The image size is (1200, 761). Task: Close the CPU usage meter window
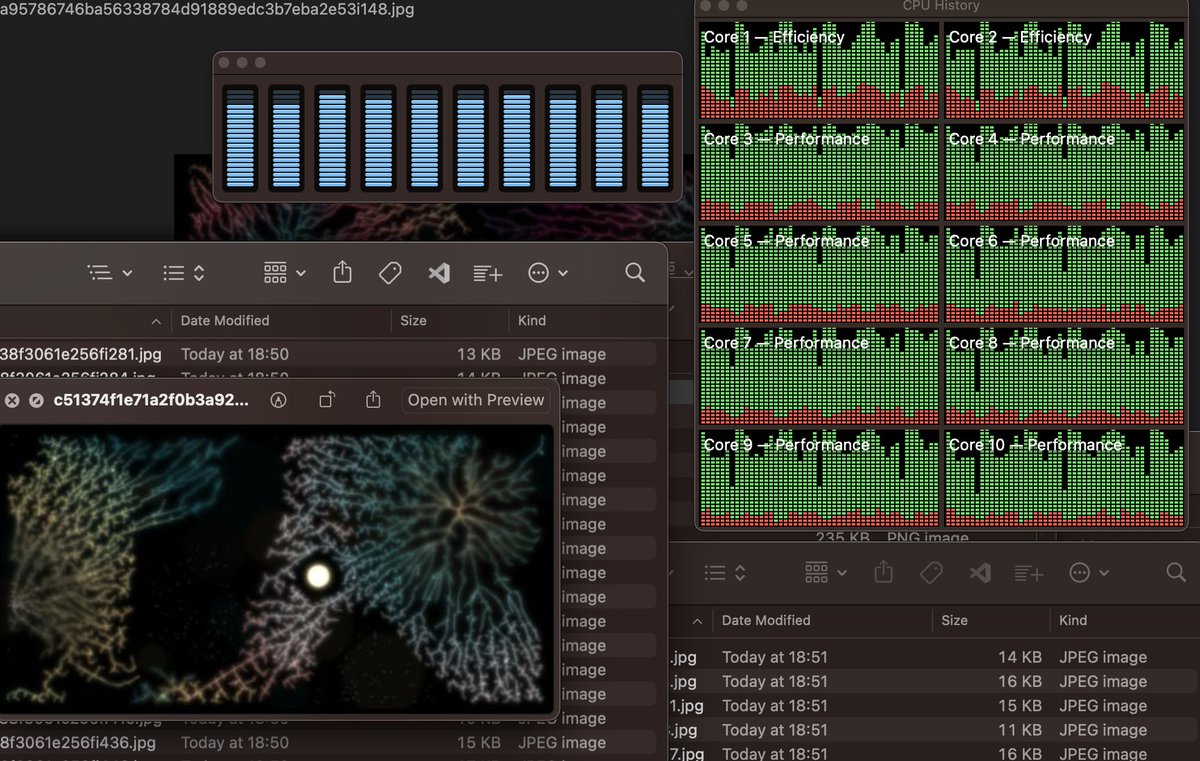tap(224, 62)
